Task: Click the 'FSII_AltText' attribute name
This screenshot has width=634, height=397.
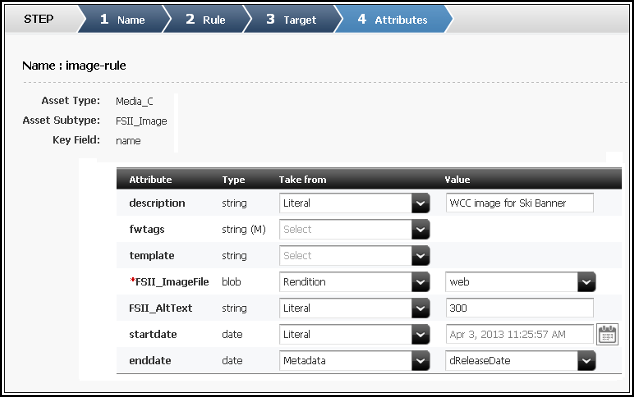Action: click(161, 308)
